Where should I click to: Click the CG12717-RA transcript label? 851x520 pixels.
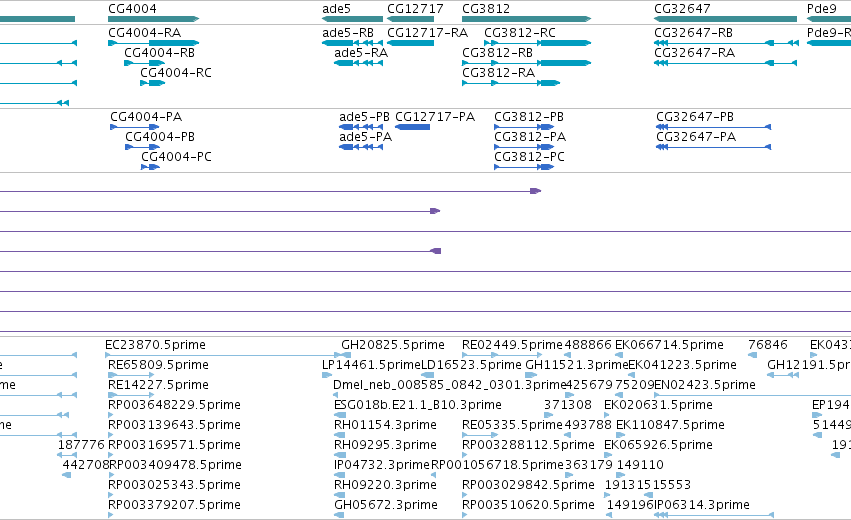(x=427, y=33)
